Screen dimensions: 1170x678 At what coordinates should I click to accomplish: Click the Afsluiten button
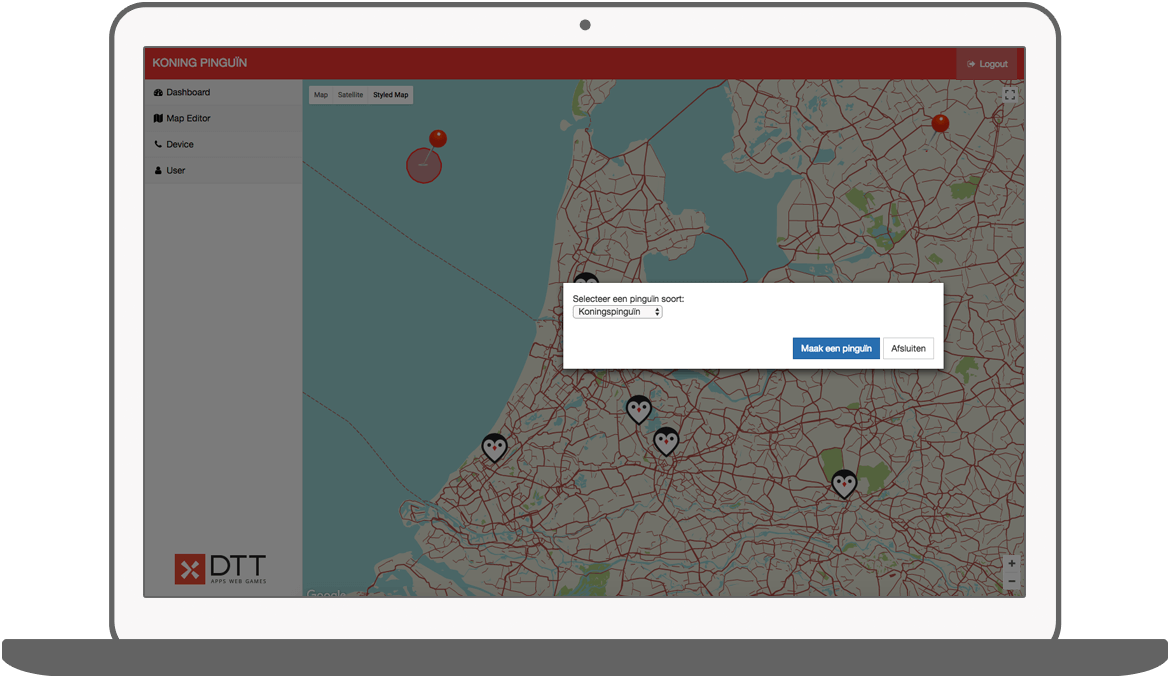(x=908, y=348)
